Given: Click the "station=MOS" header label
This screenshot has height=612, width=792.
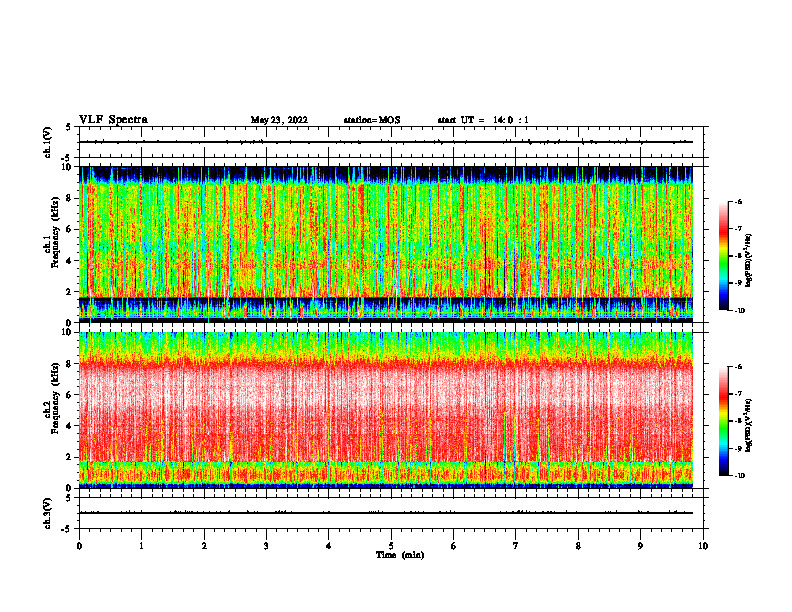Looking at the screenshot, I should tap(372, 120).
